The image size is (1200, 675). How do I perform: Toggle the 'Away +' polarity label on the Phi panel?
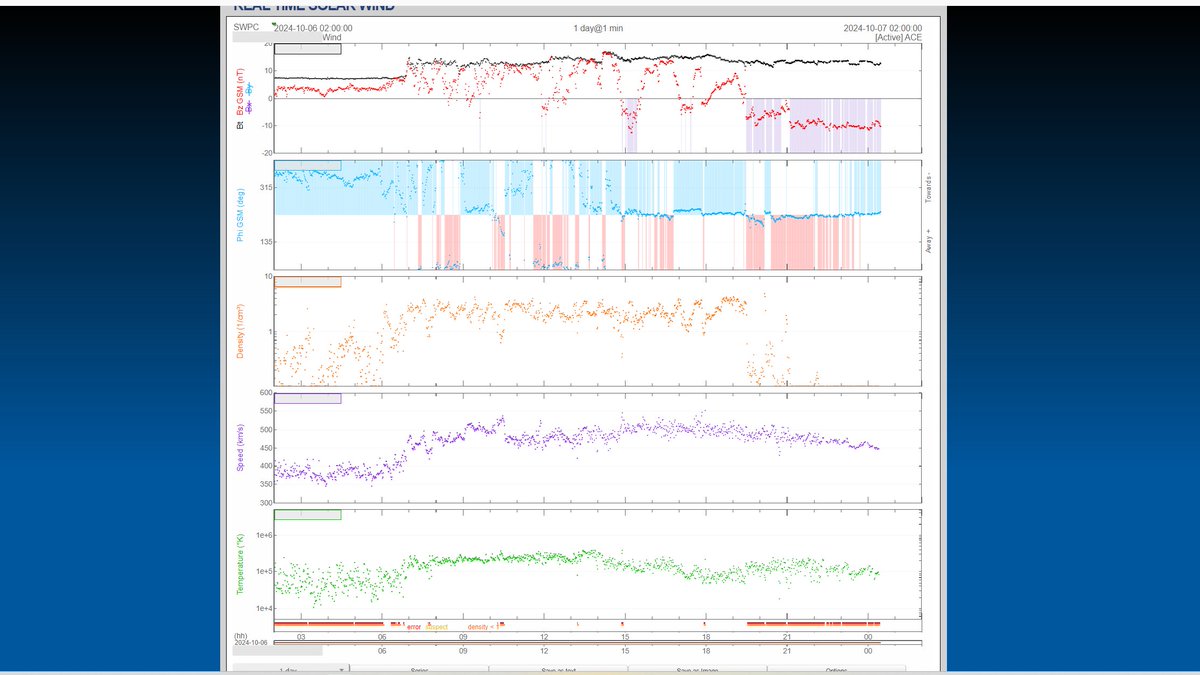(931, 240)
